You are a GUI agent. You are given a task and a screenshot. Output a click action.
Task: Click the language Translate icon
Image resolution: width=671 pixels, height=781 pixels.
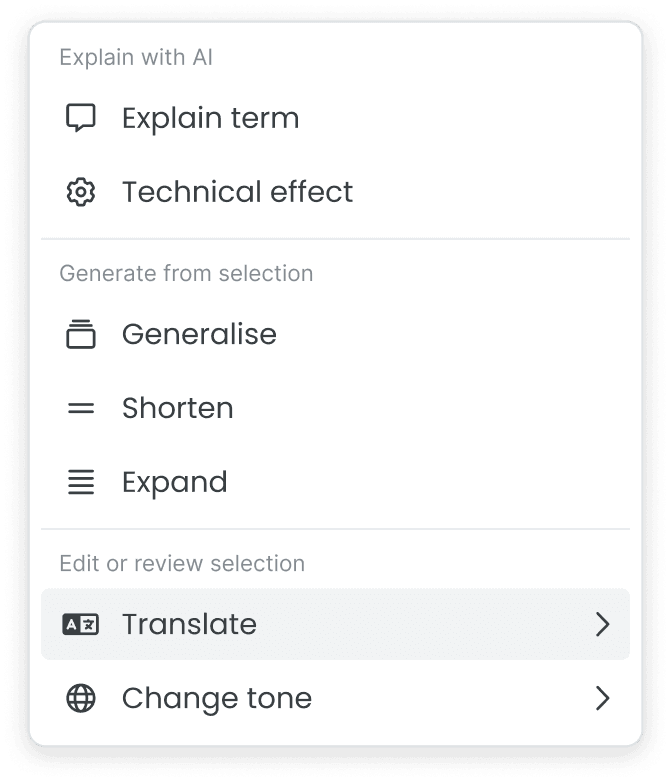pyautogui.click(x=80, y=624)
